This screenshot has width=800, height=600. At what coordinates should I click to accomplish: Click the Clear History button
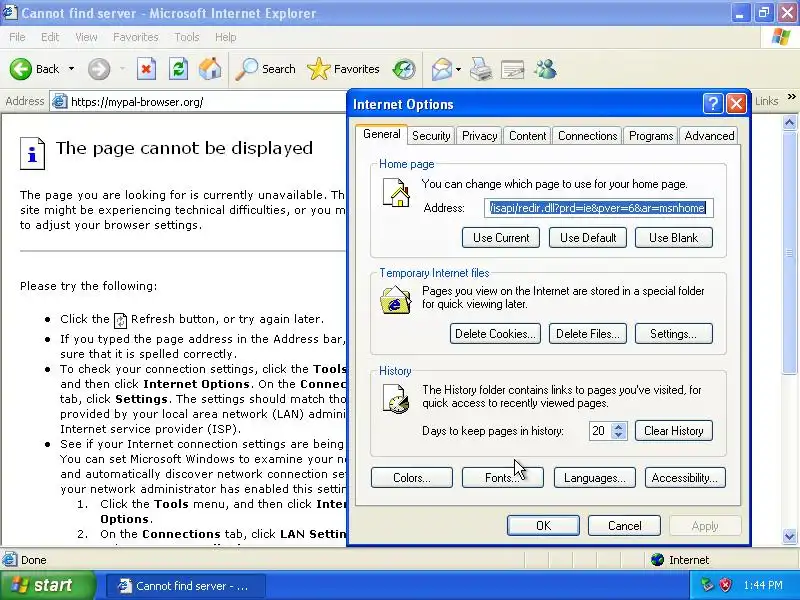673,431
